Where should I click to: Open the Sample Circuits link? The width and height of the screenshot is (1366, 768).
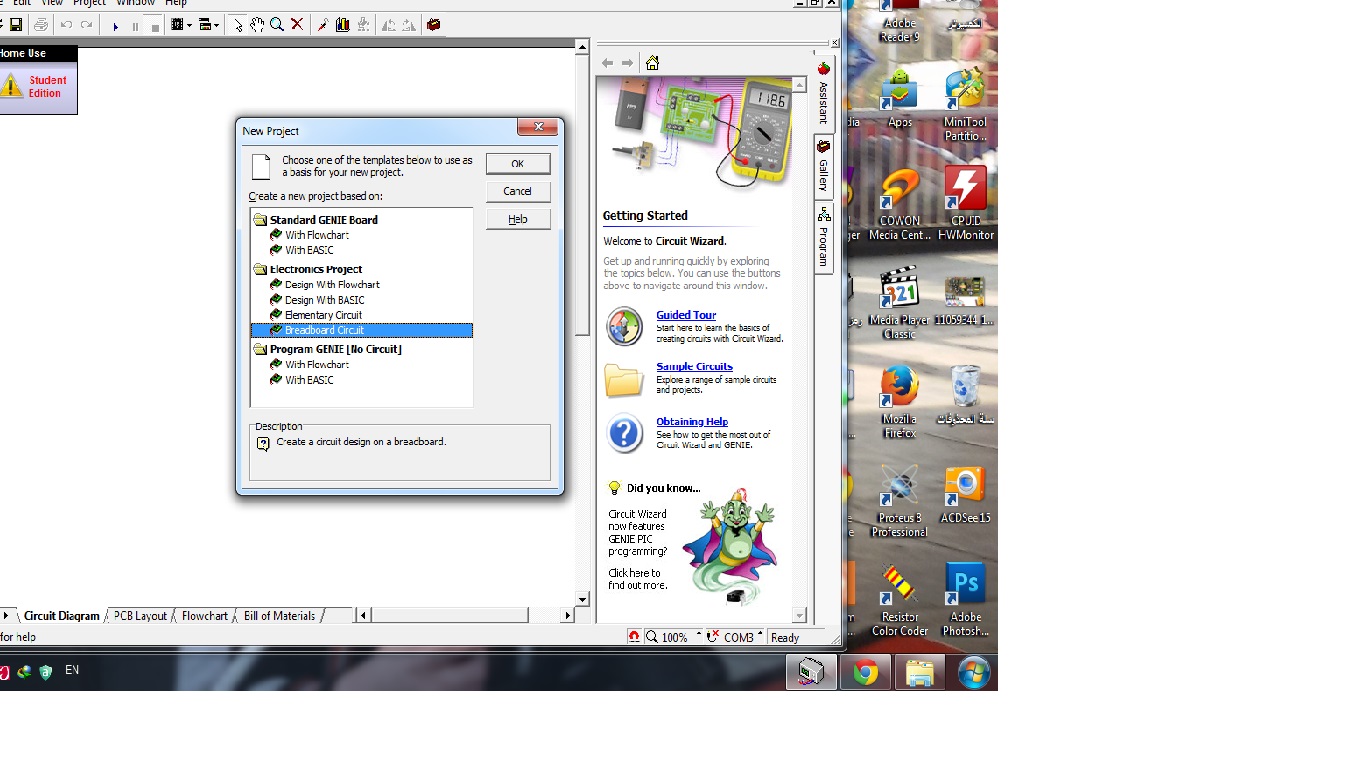[694, 366]
